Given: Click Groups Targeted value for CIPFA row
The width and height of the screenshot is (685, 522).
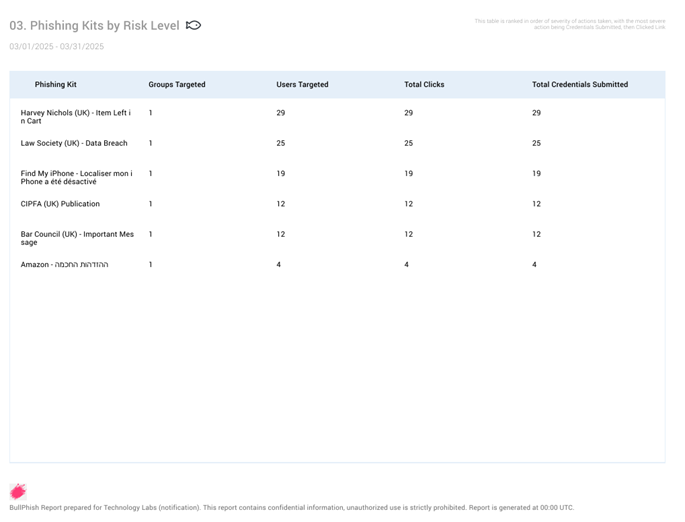Looking at the screenshot, I should tap(151, 204).
